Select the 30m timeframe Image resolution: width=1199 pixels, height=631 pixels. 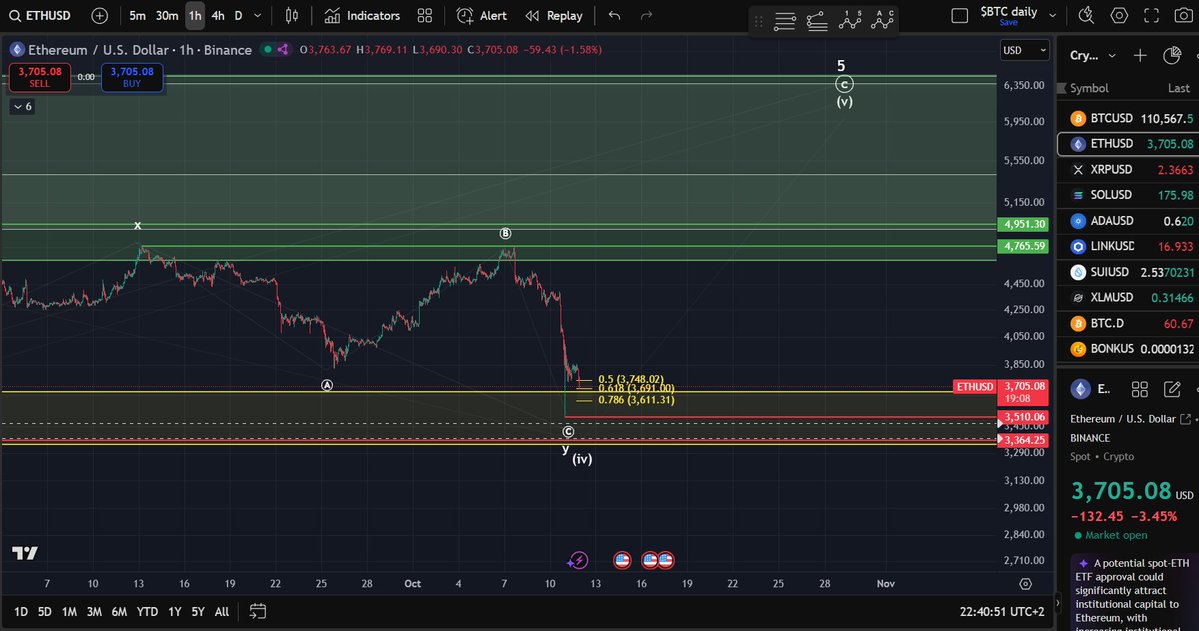(x=167, y=15)
